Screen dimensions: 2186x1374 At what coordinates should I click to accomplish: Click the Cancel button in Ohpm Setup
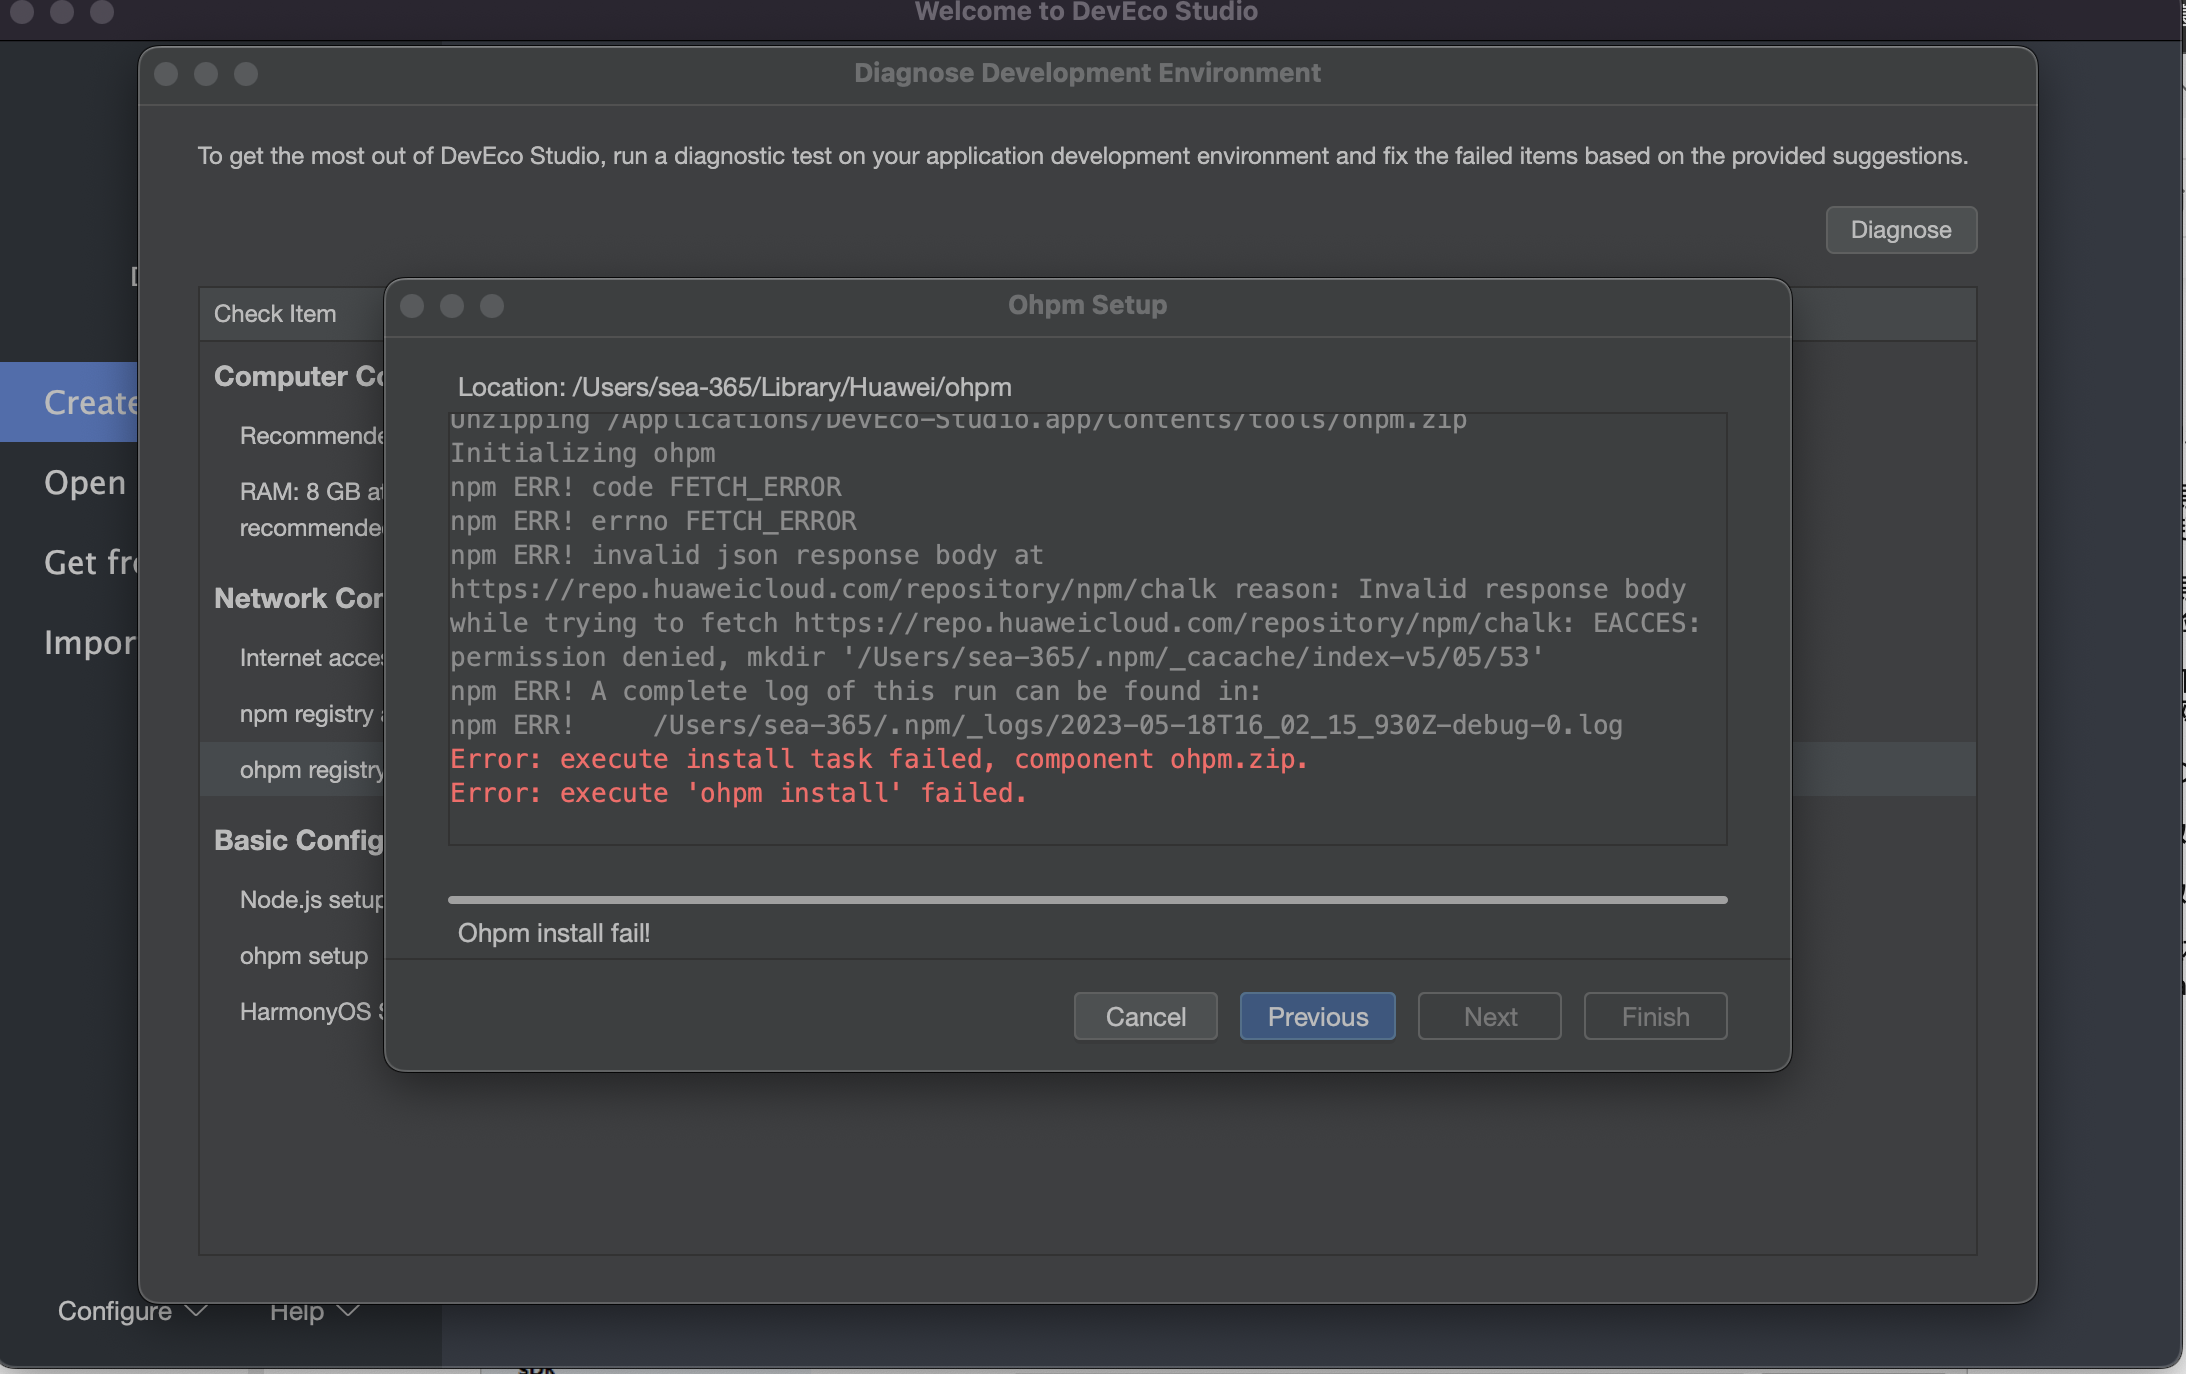tap(1145, 1016)
